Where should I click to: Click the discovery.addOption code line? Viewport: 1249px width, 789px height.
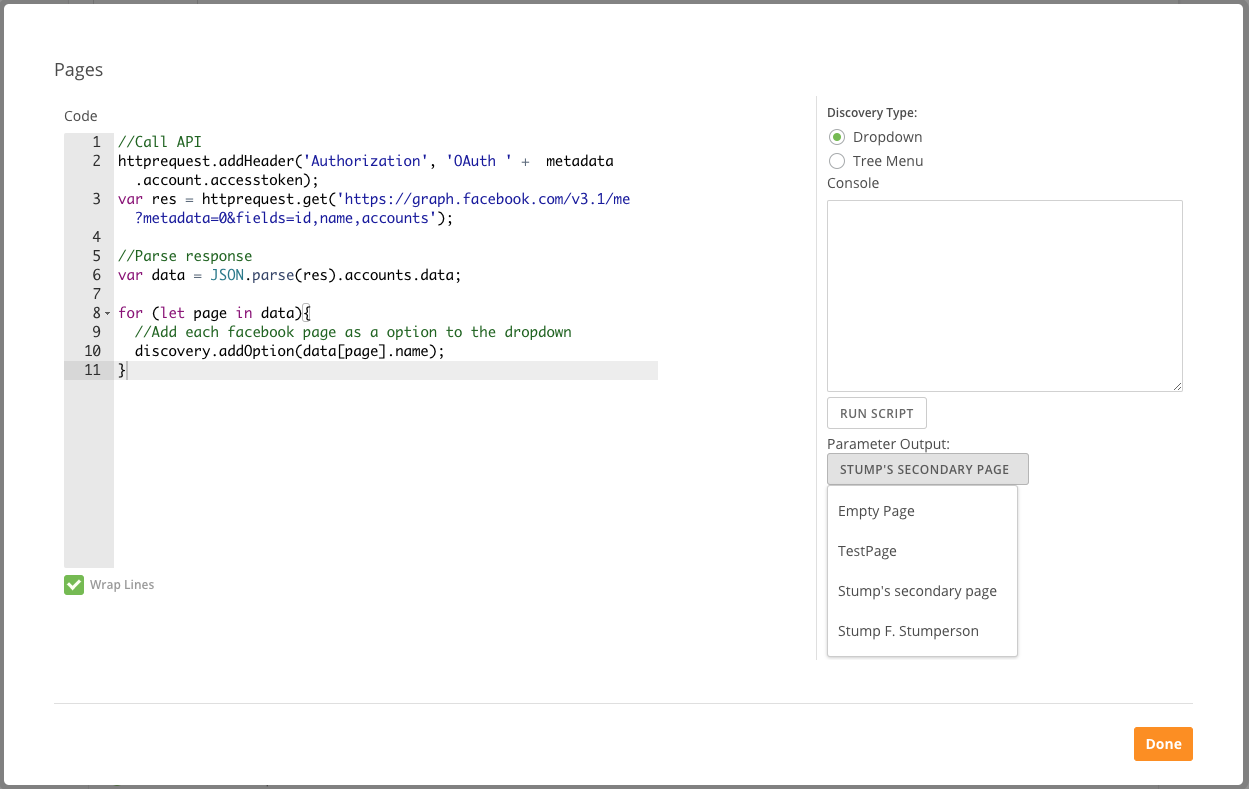tap(288, 352)
